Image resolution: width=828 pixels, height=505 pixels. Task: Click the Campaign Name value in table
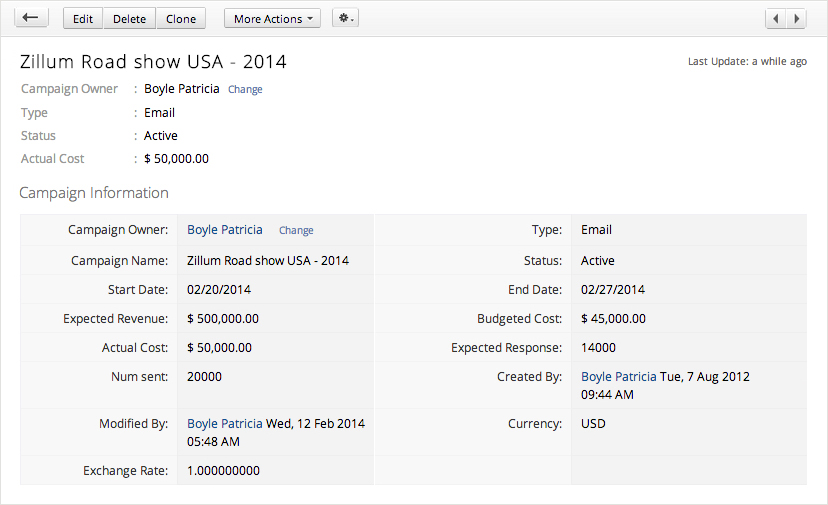click(x=268, y=261)
